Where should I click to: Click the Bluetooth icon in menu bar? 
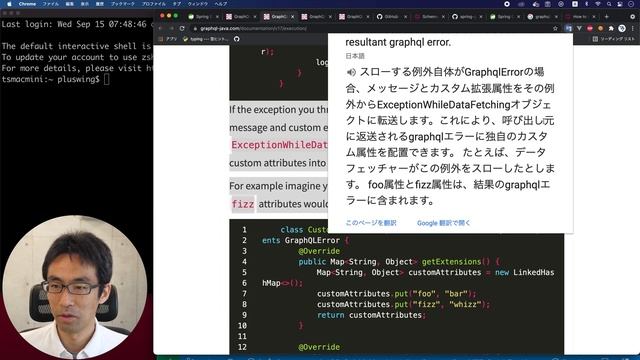(x=587, y=4)
